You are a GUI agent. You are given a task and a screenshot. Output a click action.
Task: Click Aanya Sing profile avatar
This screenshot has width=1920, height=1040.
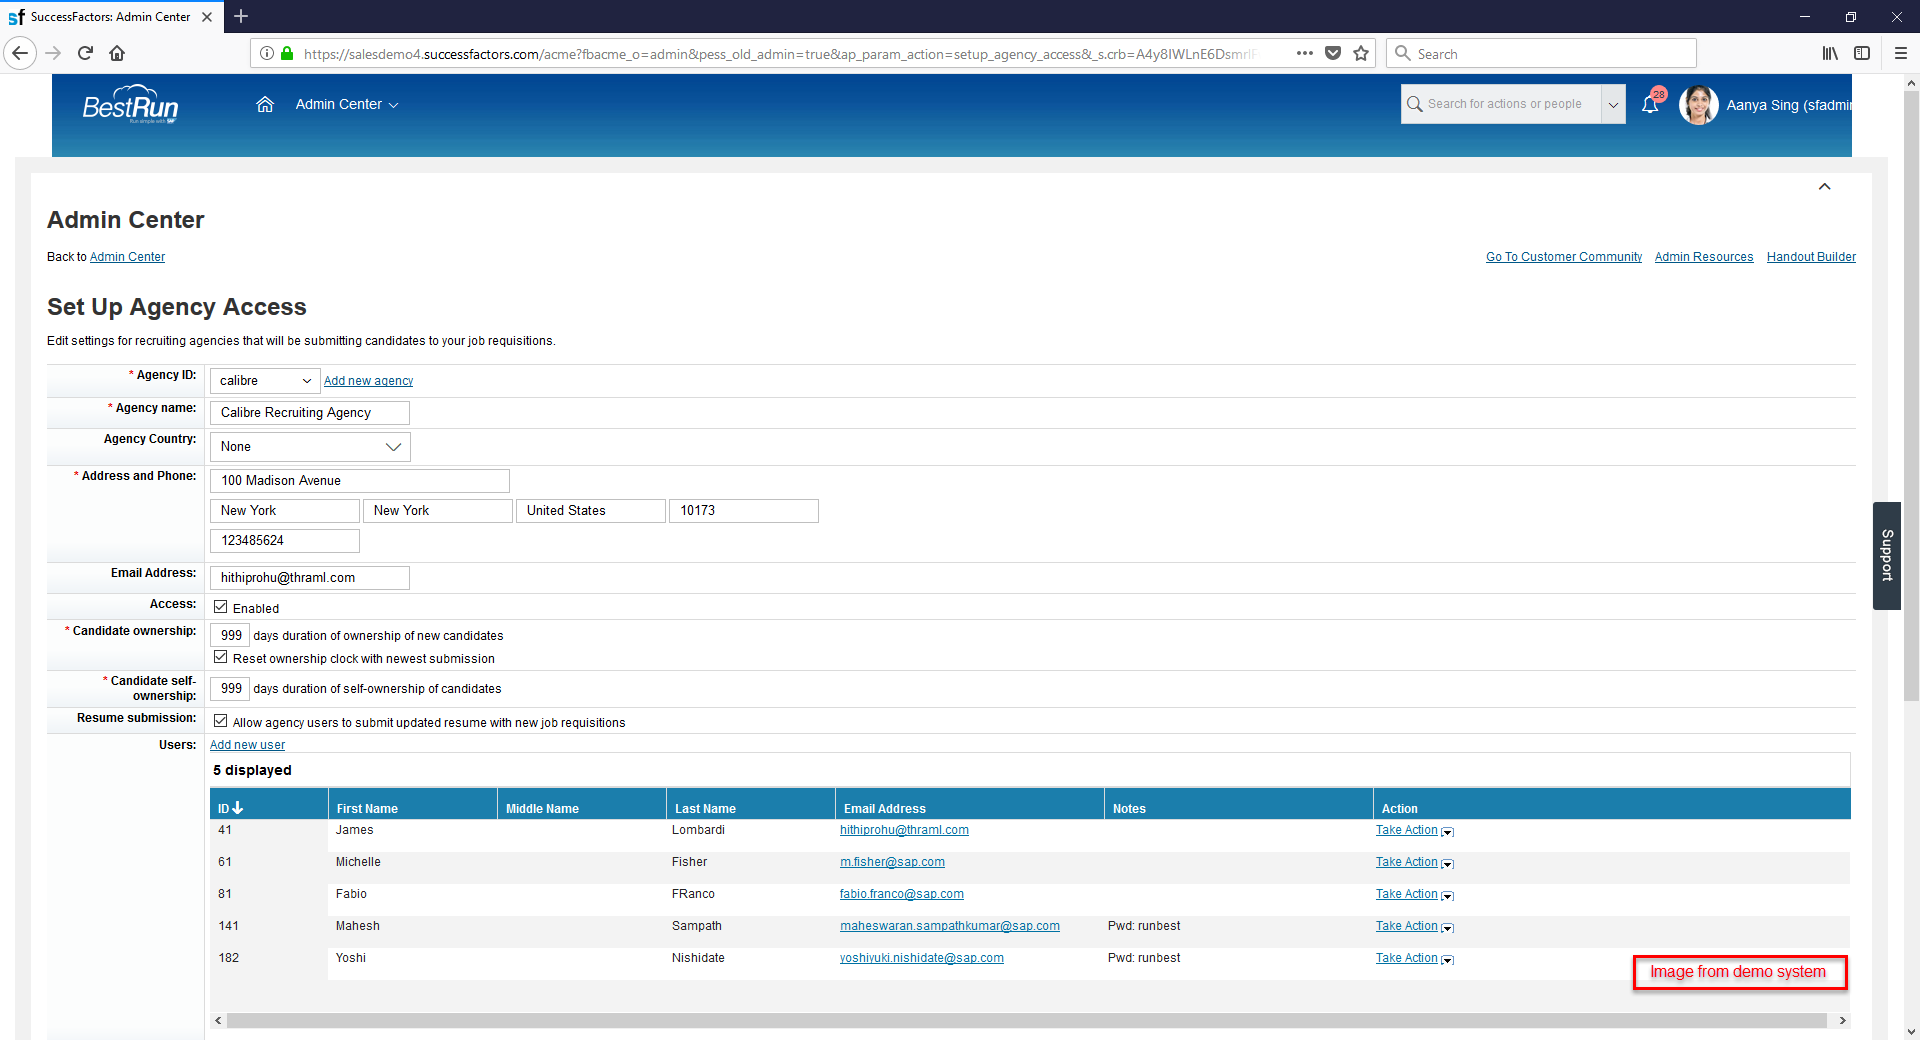(x=1698, y=104)
